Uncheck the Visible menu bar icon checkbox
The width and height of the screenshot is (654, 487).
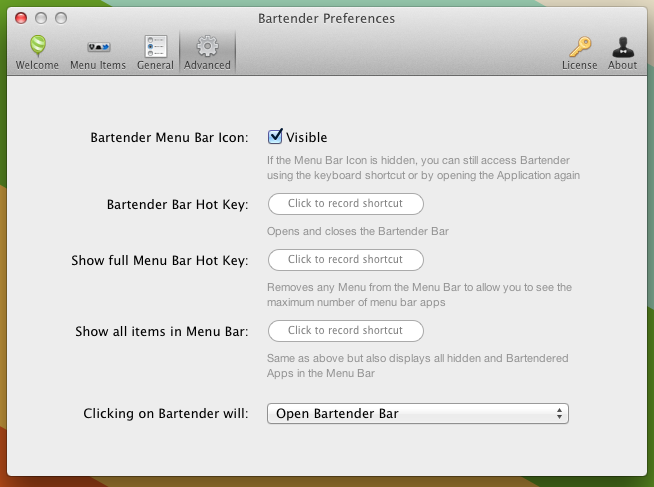(x=275, y=136)
